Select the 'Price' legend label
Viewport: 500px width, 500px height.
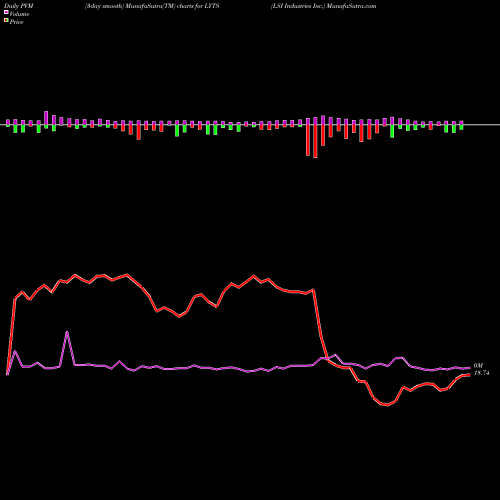pyautogui.click(x=16, y=22)
